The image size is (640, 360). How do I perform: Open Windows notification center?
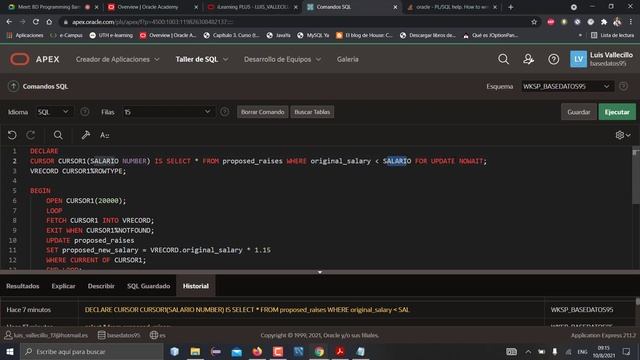(x=627, y=351)
